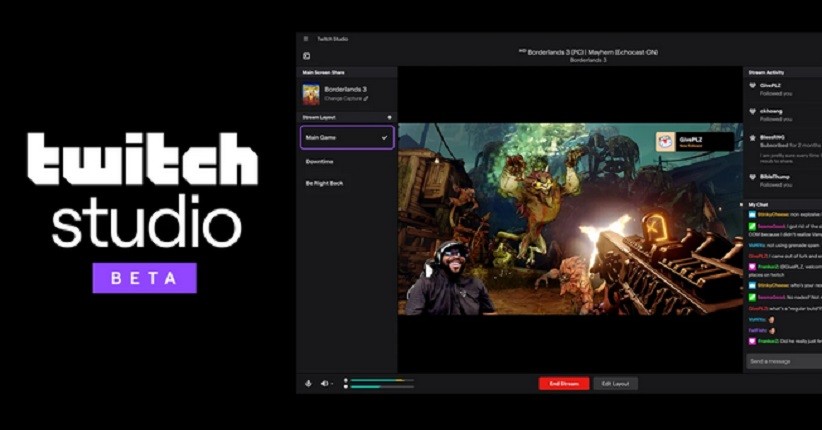Click the Edit Layout button
The width and height of the screenshot is (822, 430).
click(615, 383)
